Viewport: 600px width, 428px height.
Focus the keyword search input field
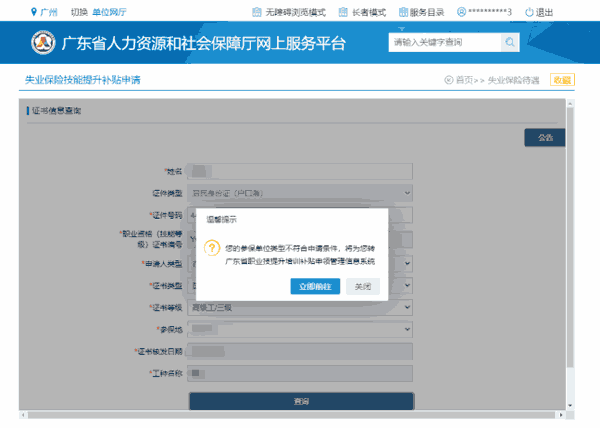pyautogui.click(x=445, y=42)
